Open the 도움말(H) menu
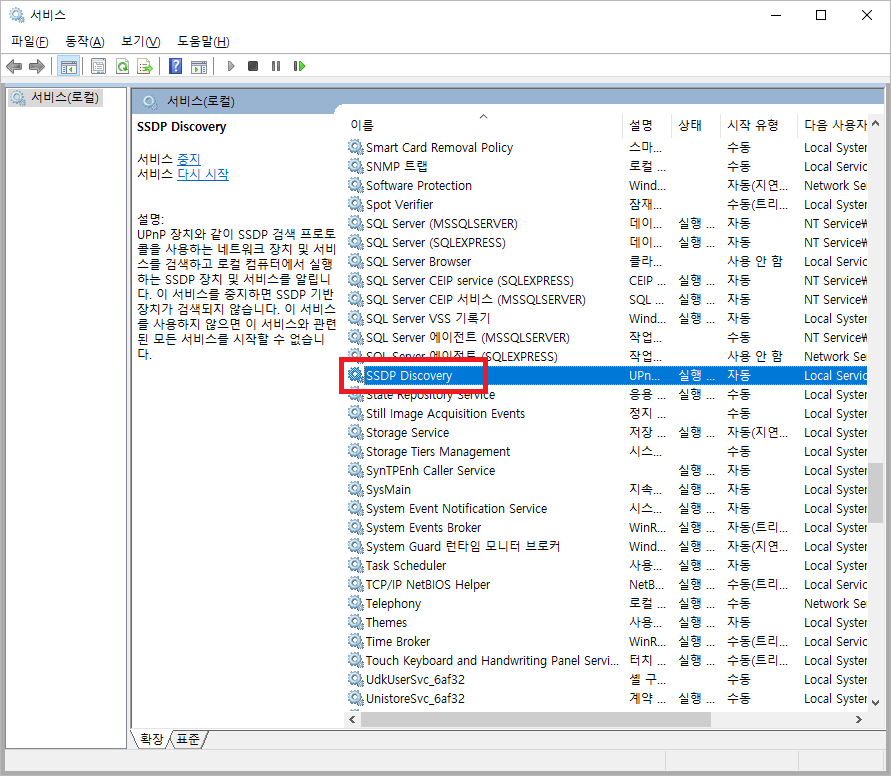 203,41
